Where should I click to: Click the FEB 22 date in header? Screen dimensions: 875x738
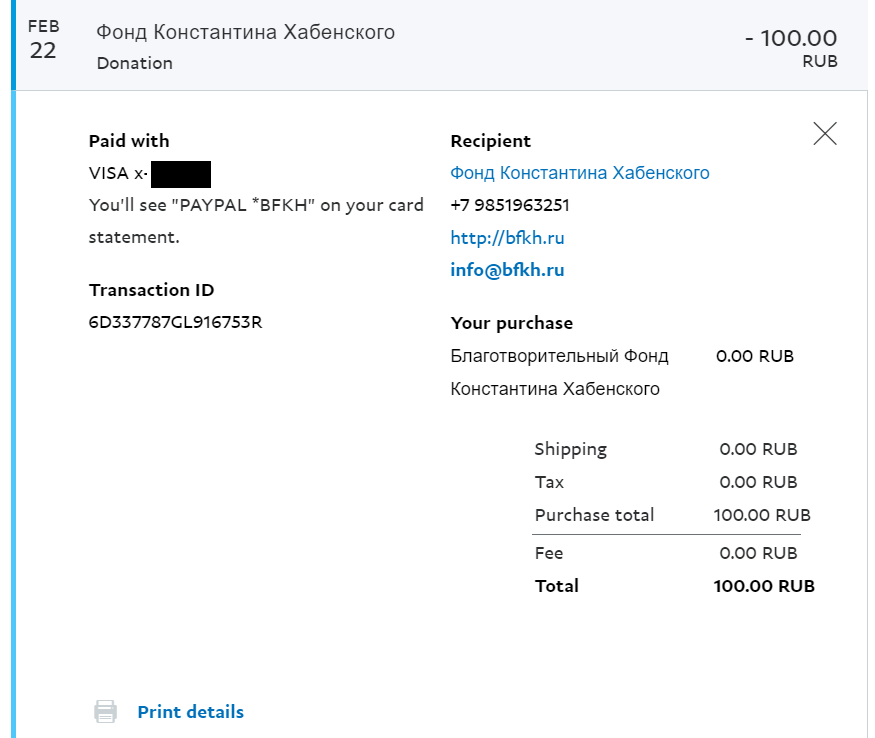43,40
